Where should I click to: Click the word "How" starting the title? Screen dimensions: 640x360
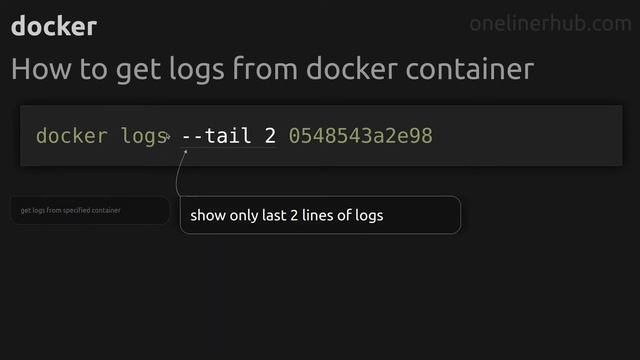tap(41, 69)
